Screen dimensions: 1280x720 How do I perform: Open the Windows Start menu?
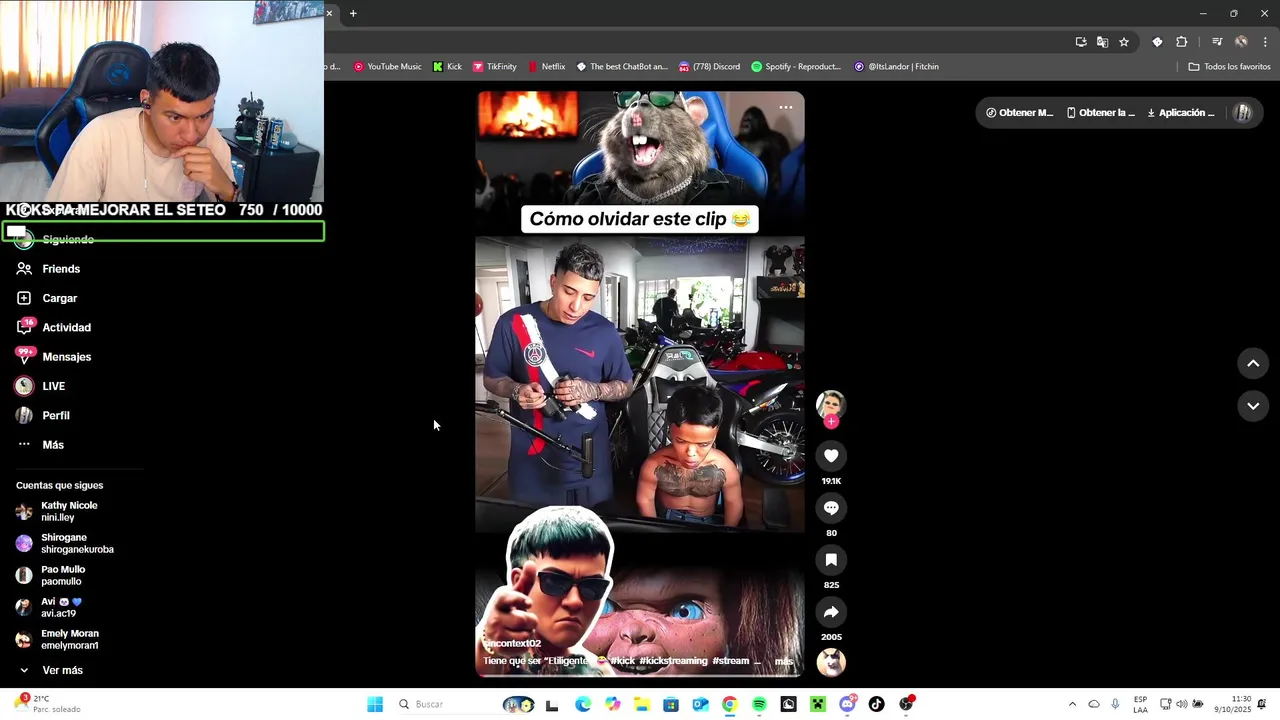point(375,704)
